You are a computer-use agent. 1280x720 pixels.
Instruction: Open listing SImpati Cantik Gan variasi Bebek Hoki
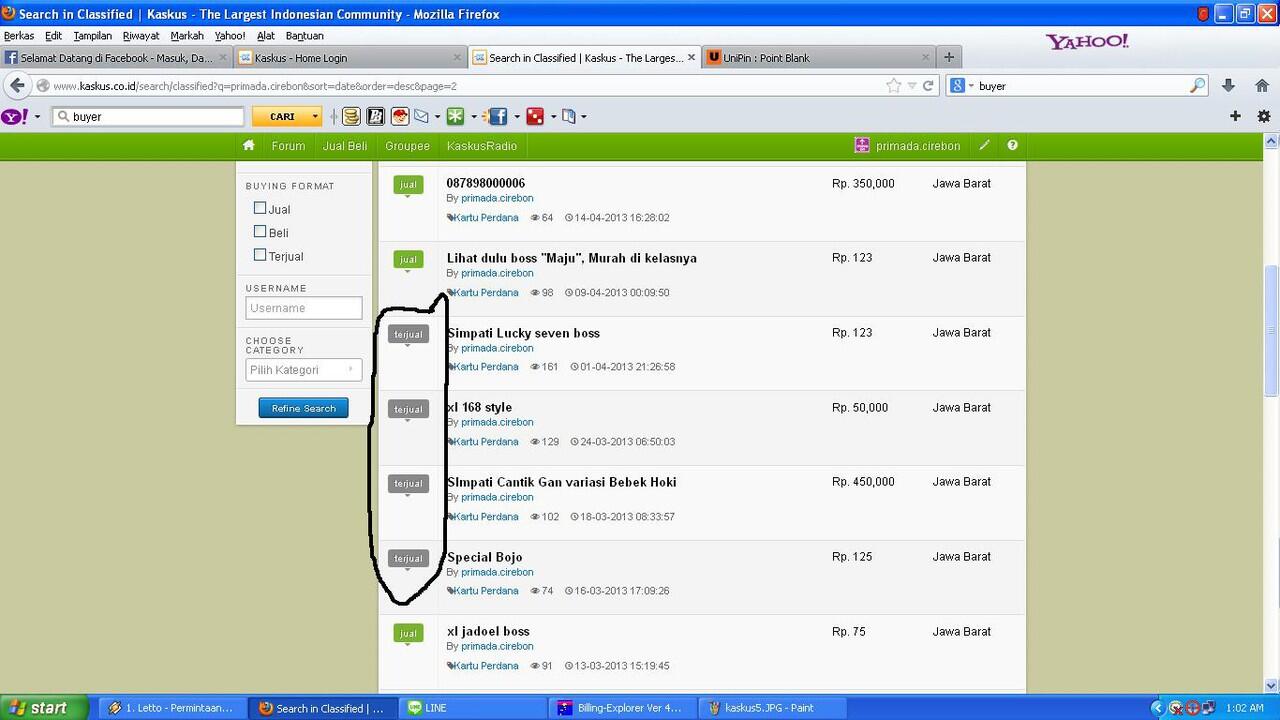pos(561,482)
